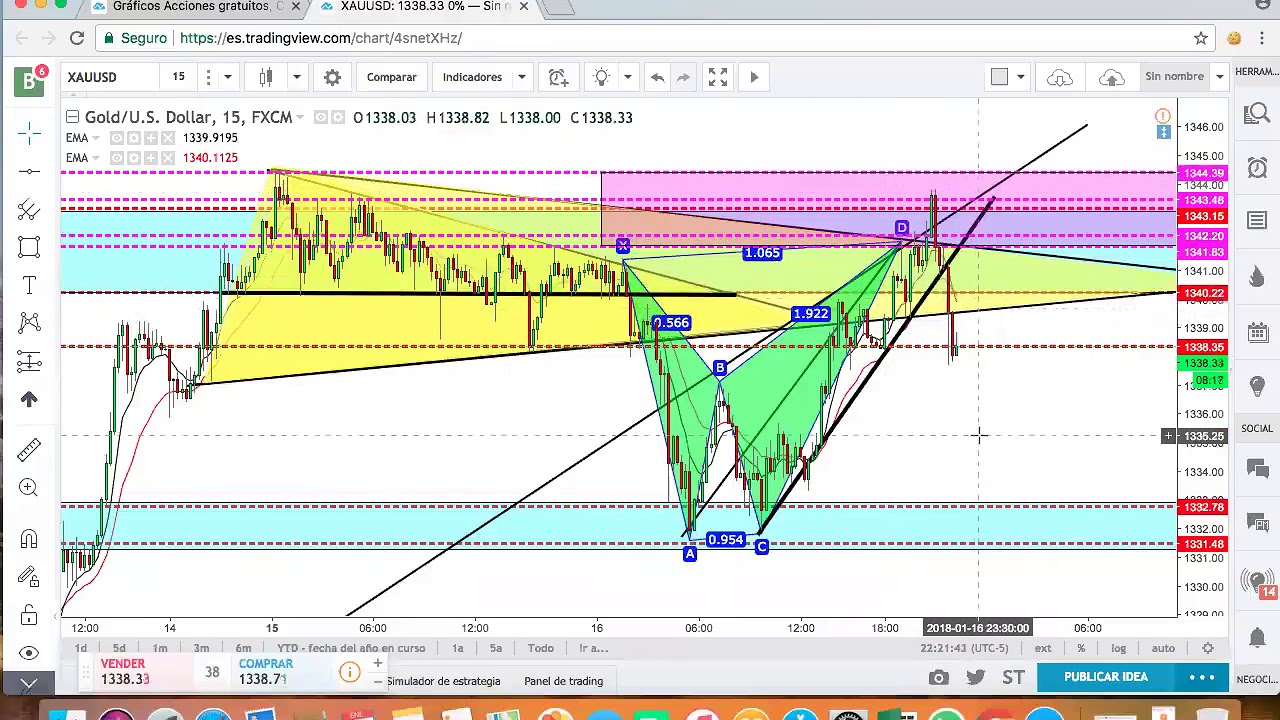This screenshot has height=720, width=1280.
Task: Open time interval dropdown menu
Action: coord(228,77)
